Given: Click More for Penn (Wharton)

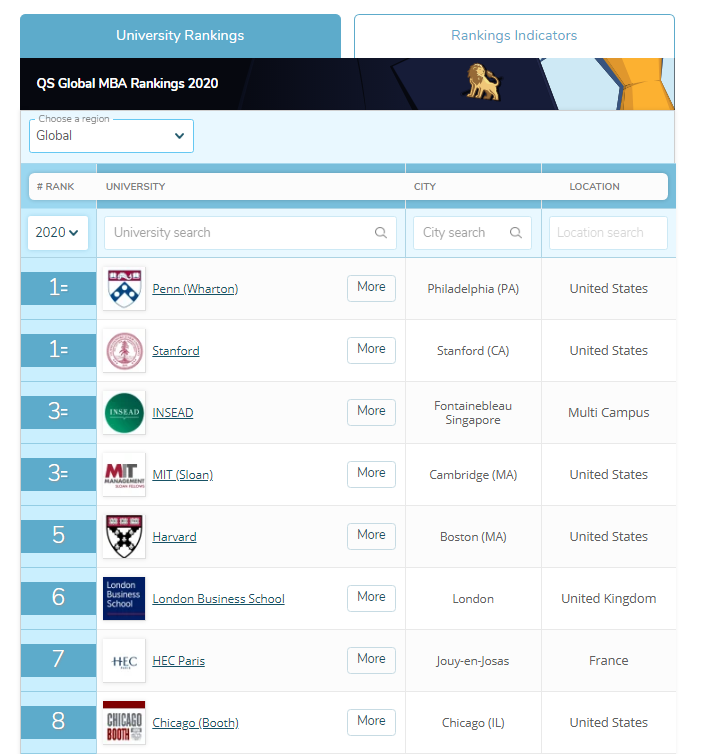Looking at the screenshot, I should (x=371, y=288).
